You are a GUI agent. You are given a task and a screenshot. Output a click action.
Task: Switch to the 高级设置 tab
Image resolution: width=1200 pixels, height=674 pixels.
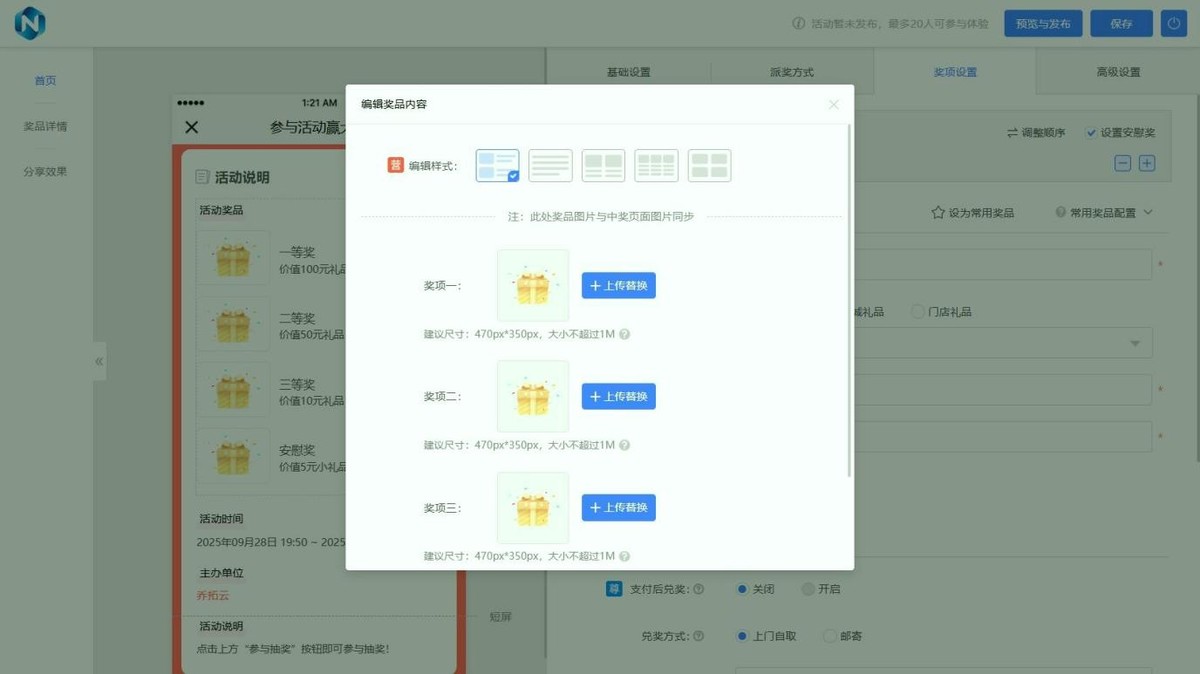point(1118,71)
